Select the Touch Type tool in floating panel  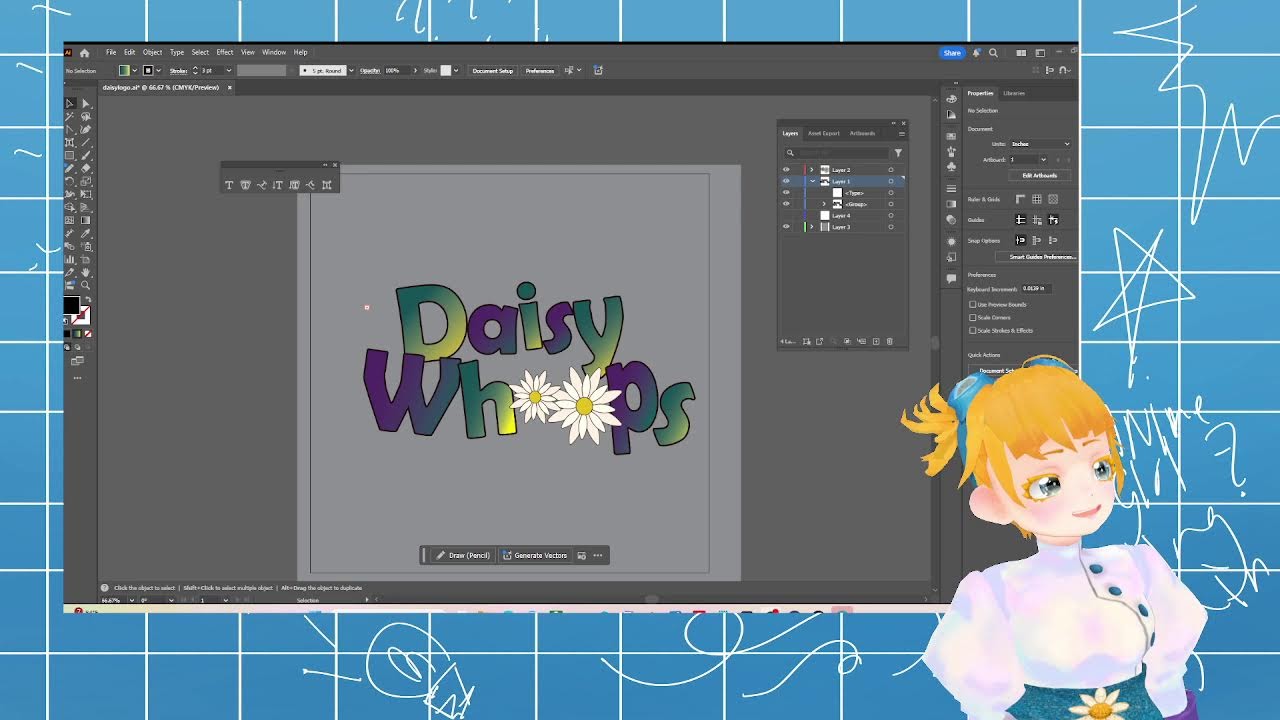click(327, 185)
